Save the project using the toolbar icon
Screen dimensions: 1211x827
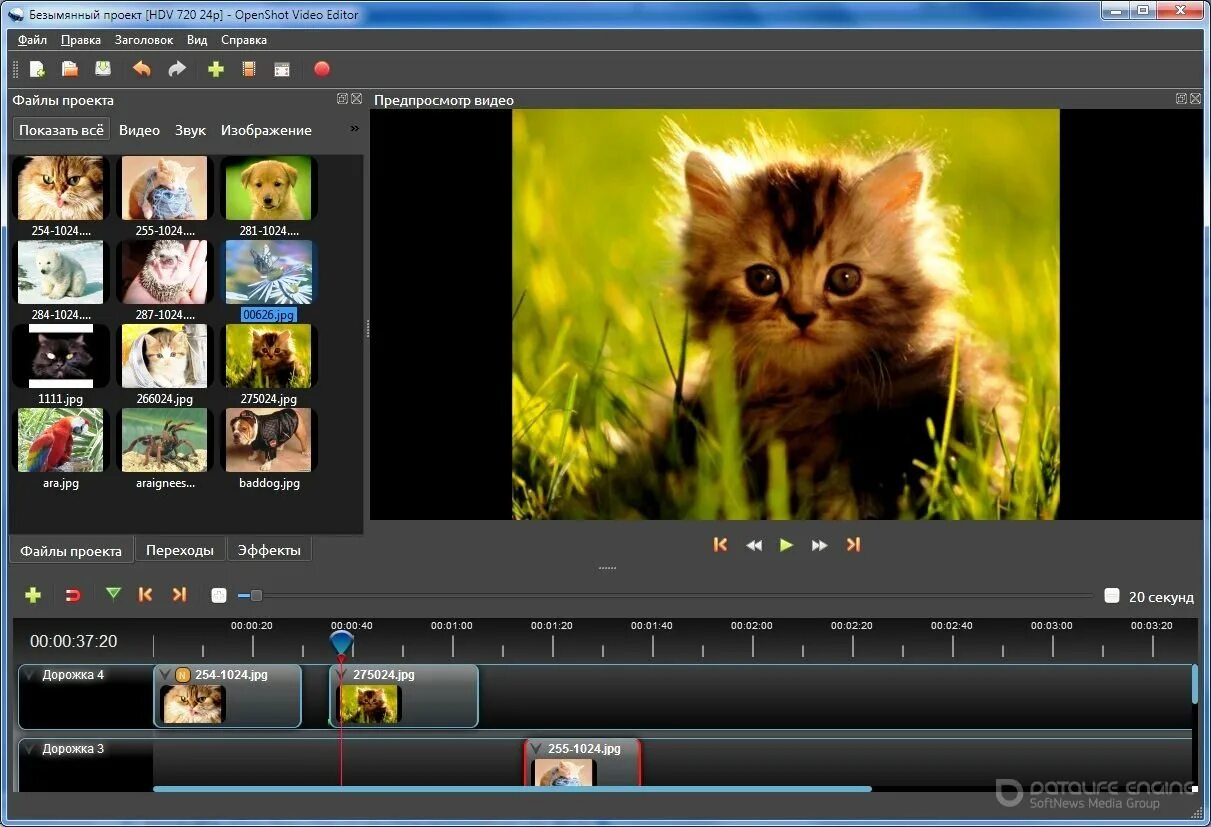coord(103,69)
